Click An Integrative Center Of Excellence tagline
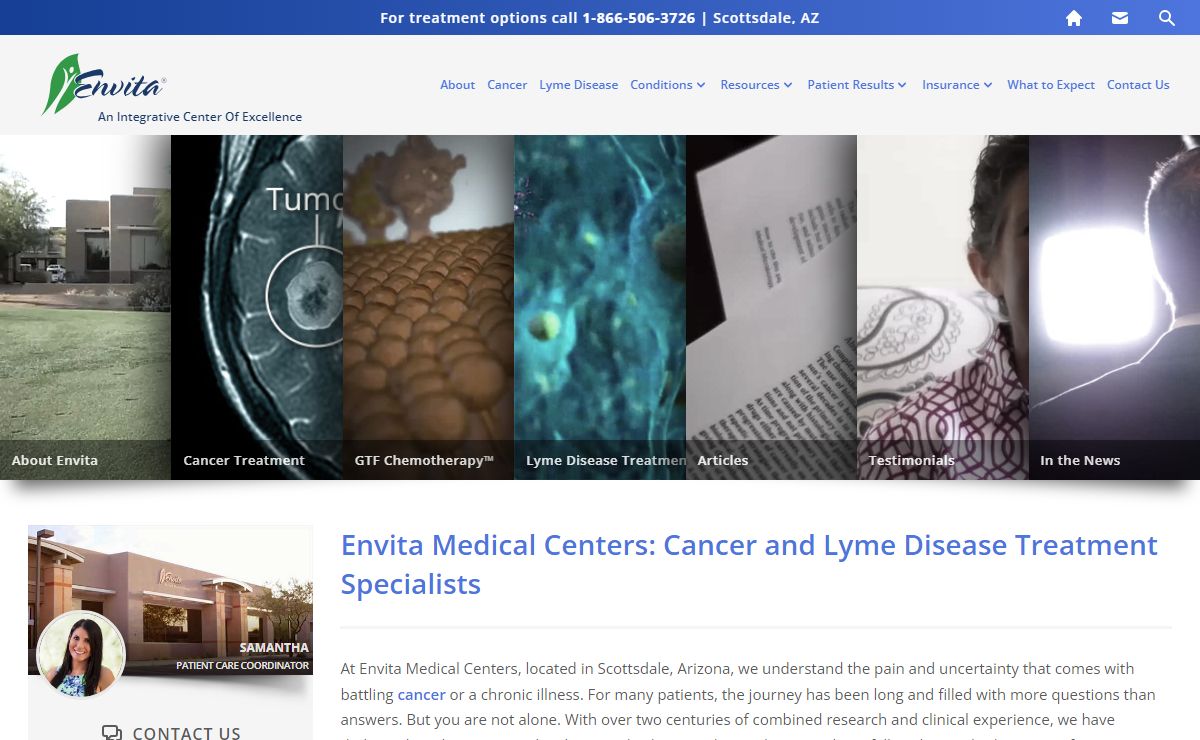1200x740 pixels. click(x=200, y=117)
